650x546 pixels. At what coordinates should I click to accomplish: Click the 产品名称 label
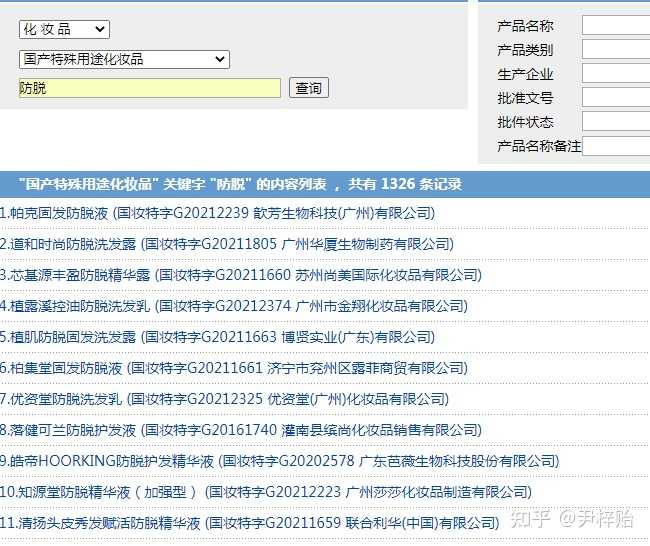point(525,26)
